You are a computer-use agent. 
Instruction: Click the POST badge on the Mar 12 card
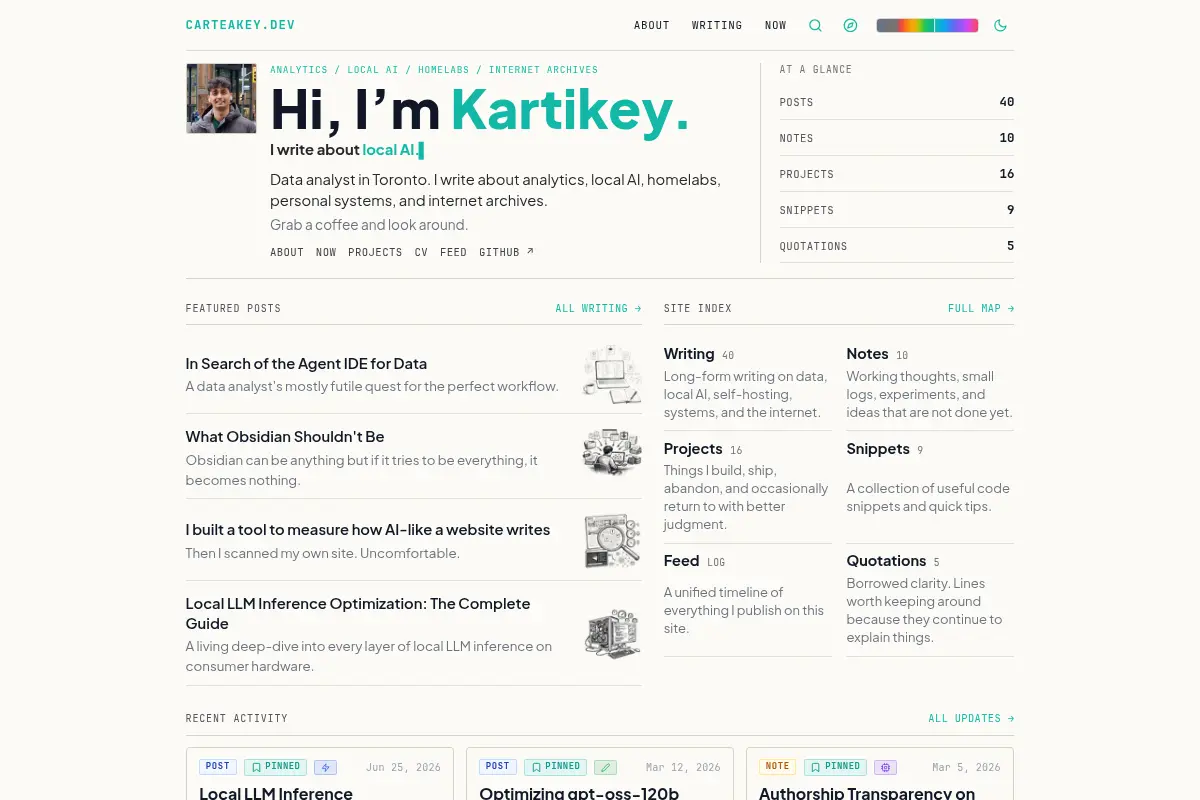pyautogui.click(x=498, y=767)
